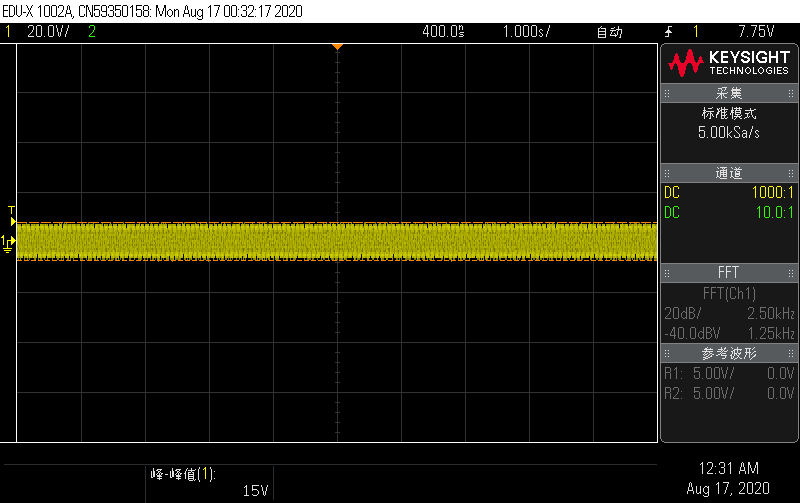Click the trigger level T marker on left edge
This screenshot has width=800, height=503.
pos(11,210)
